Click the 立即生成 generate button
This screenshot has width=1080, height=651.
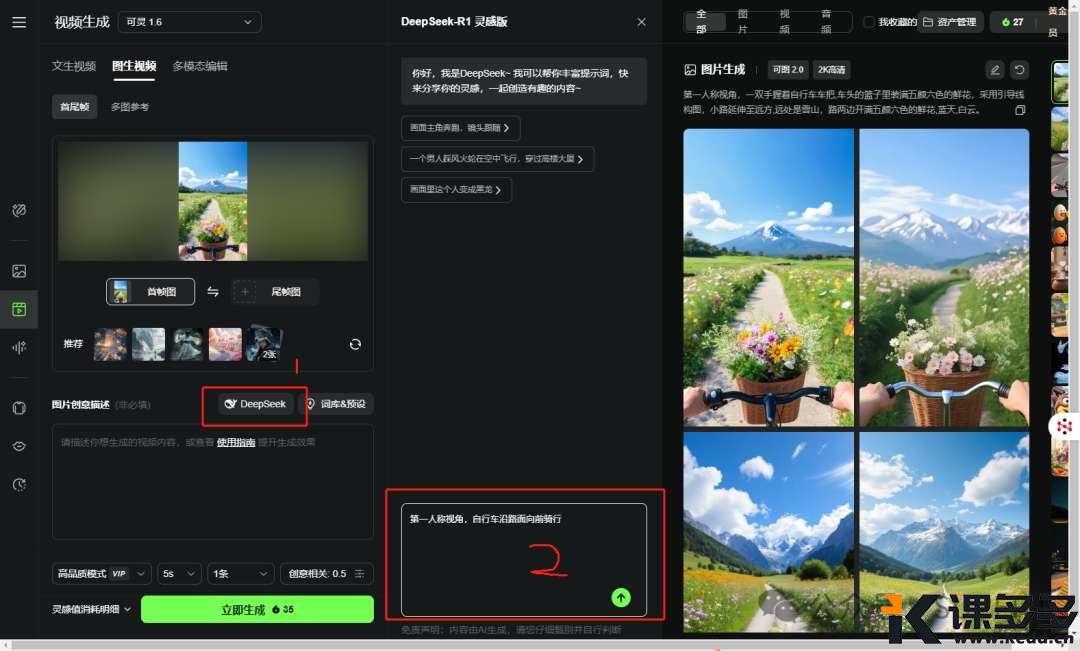click(257, 609)
